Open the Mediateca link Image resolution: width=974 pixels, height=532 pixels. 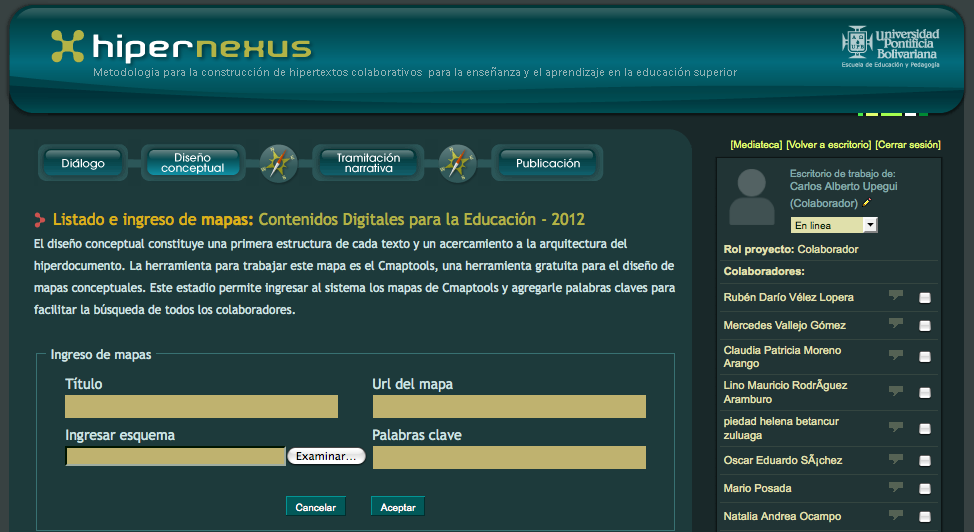tap(756, 144)
